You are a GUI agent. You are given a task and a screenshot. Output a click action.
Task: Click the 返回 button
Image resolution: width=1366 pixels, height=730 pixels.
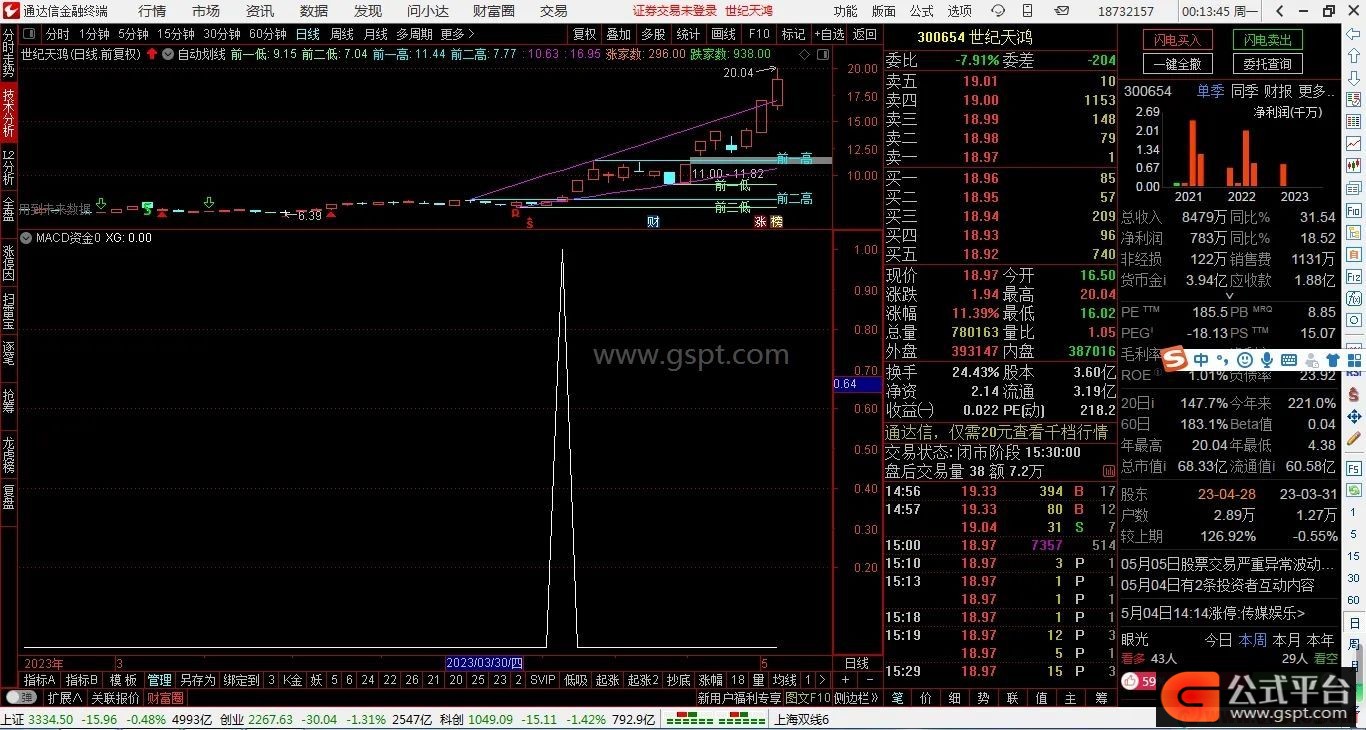[864, 34]
